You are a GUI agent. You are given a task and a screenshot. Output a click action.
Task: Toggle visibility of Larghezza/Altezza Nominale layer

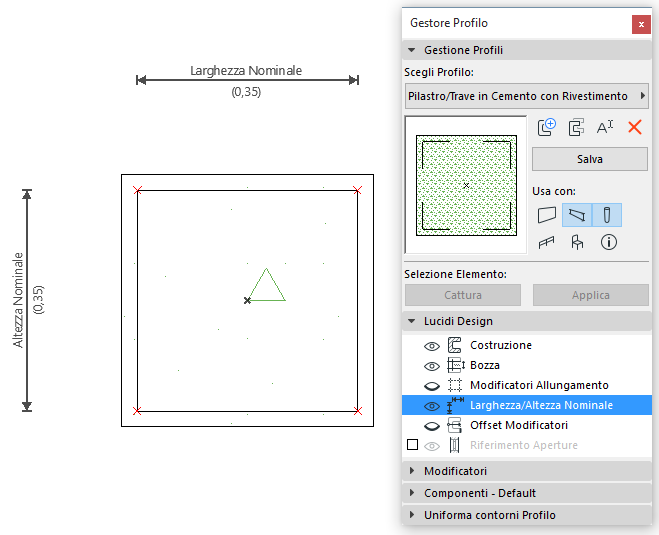point(432,406)
